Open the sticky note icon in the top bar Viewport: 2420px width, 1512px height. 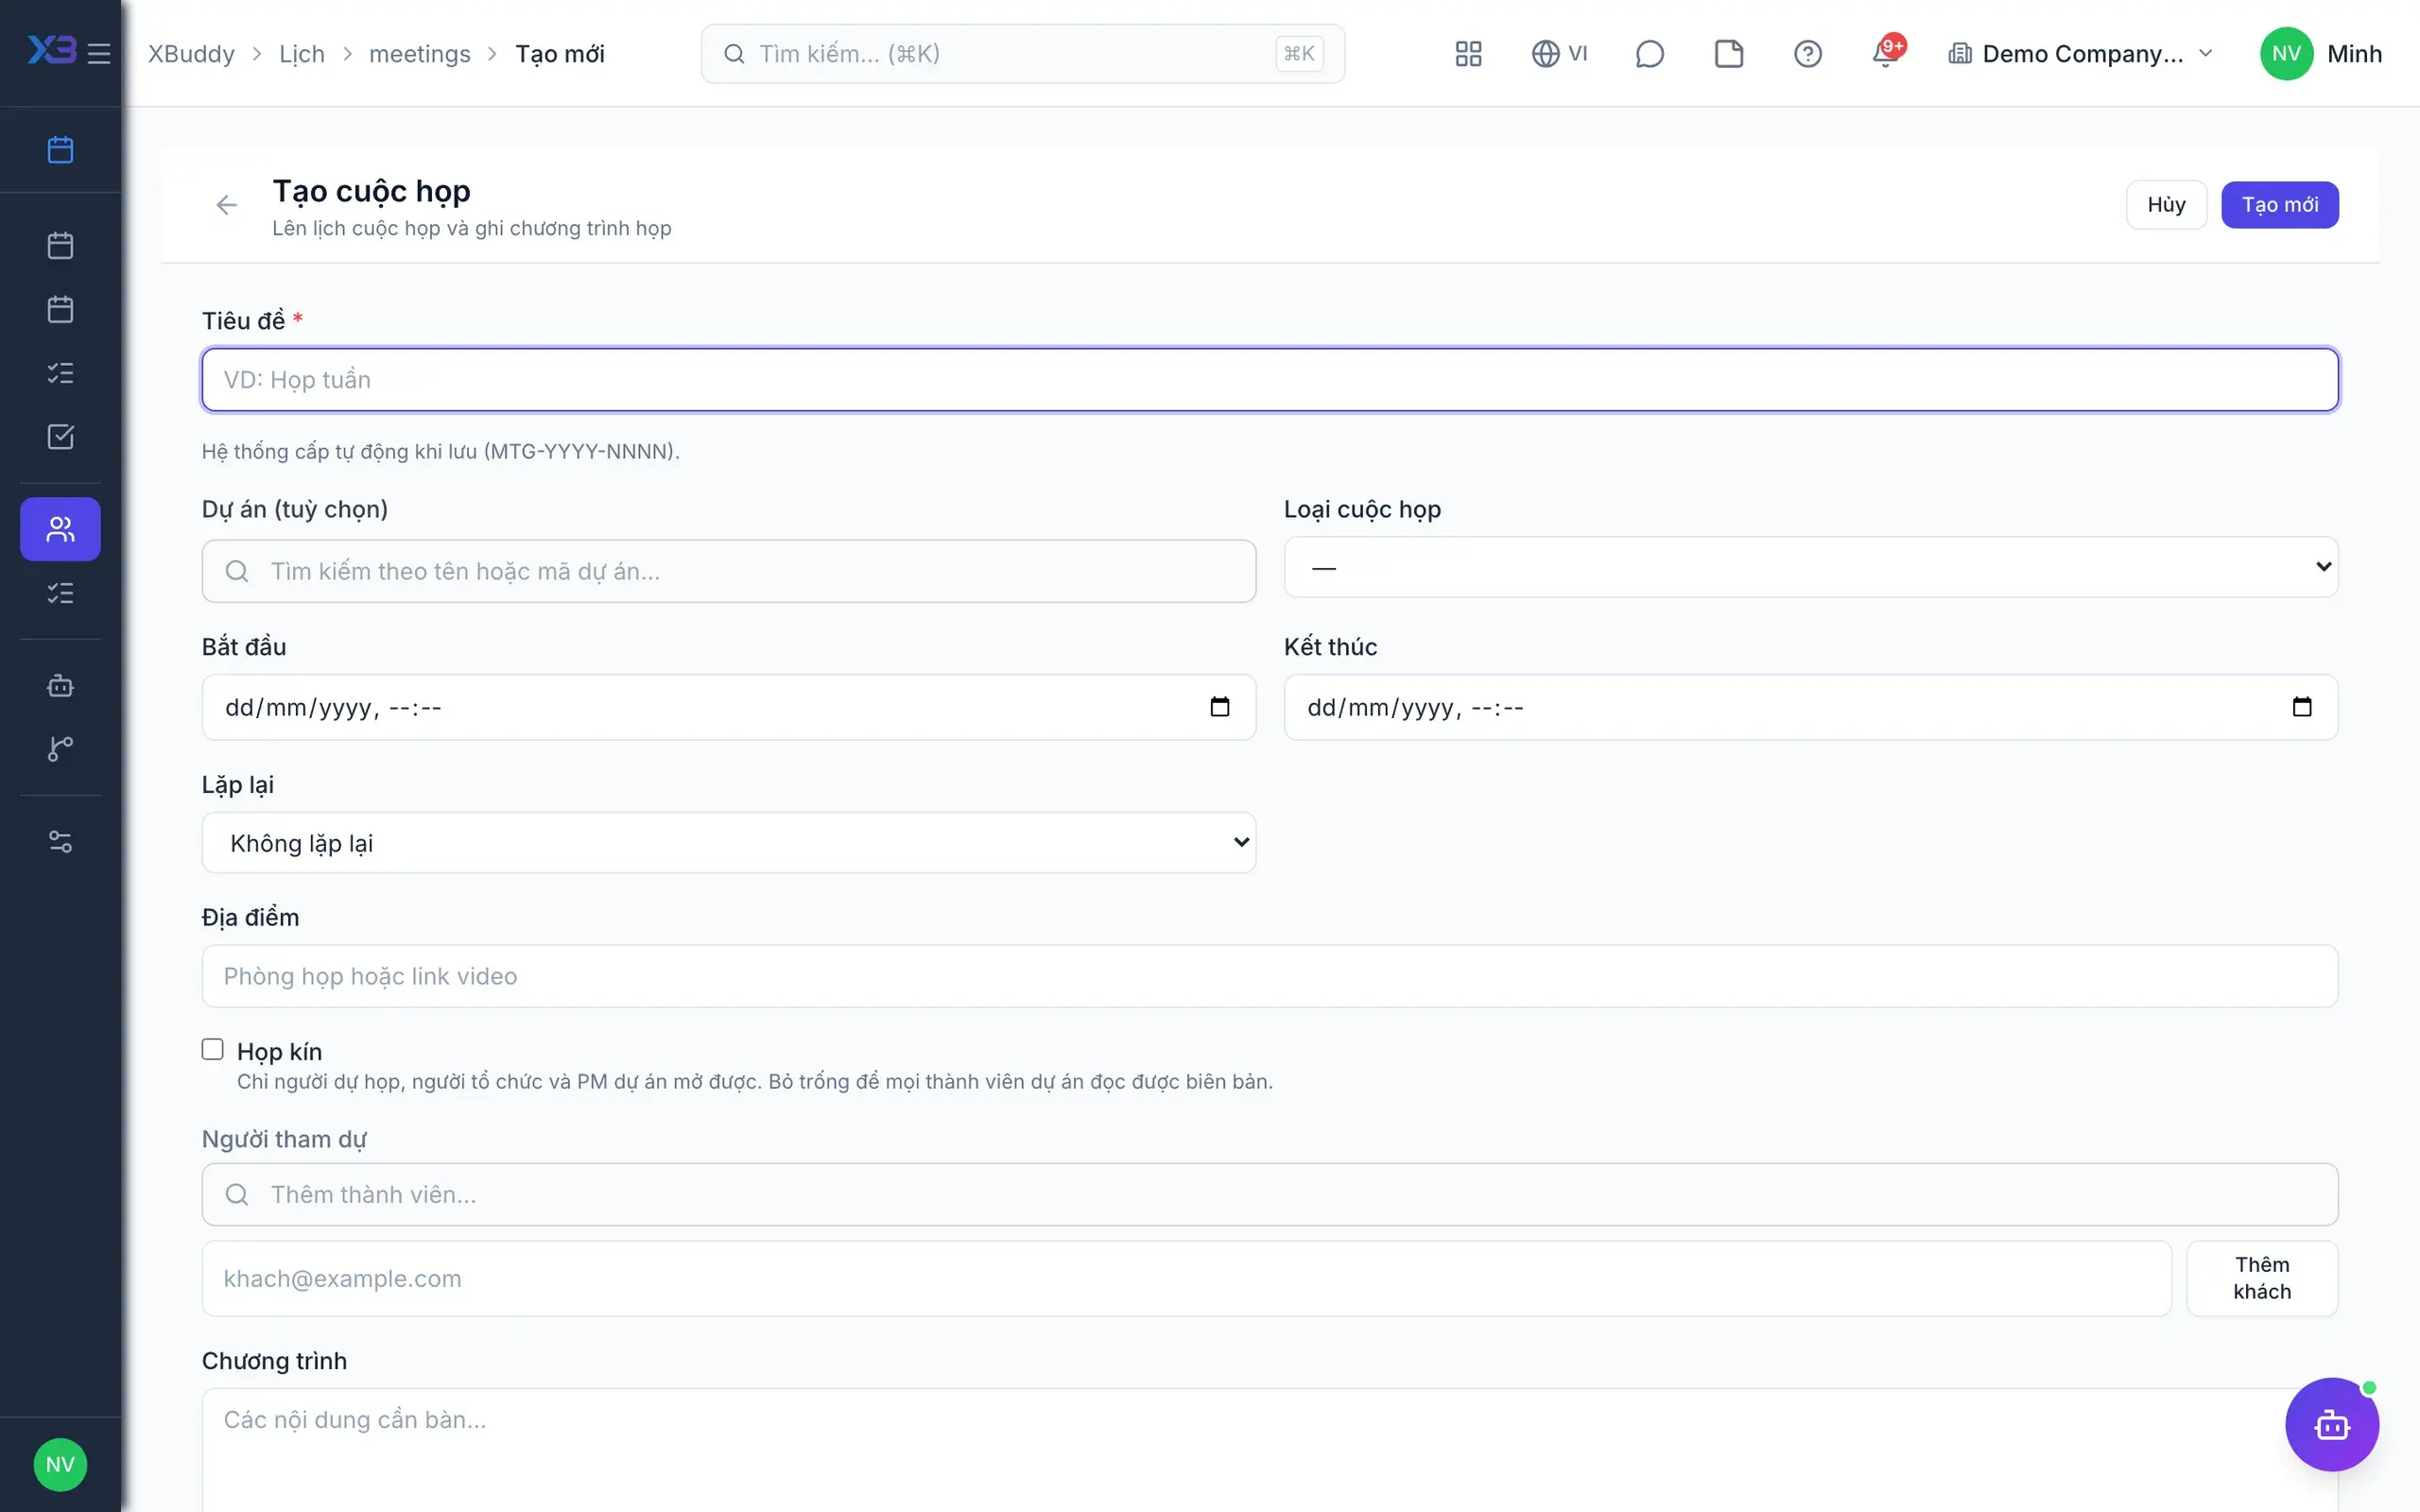click(x=1729, y=54)
